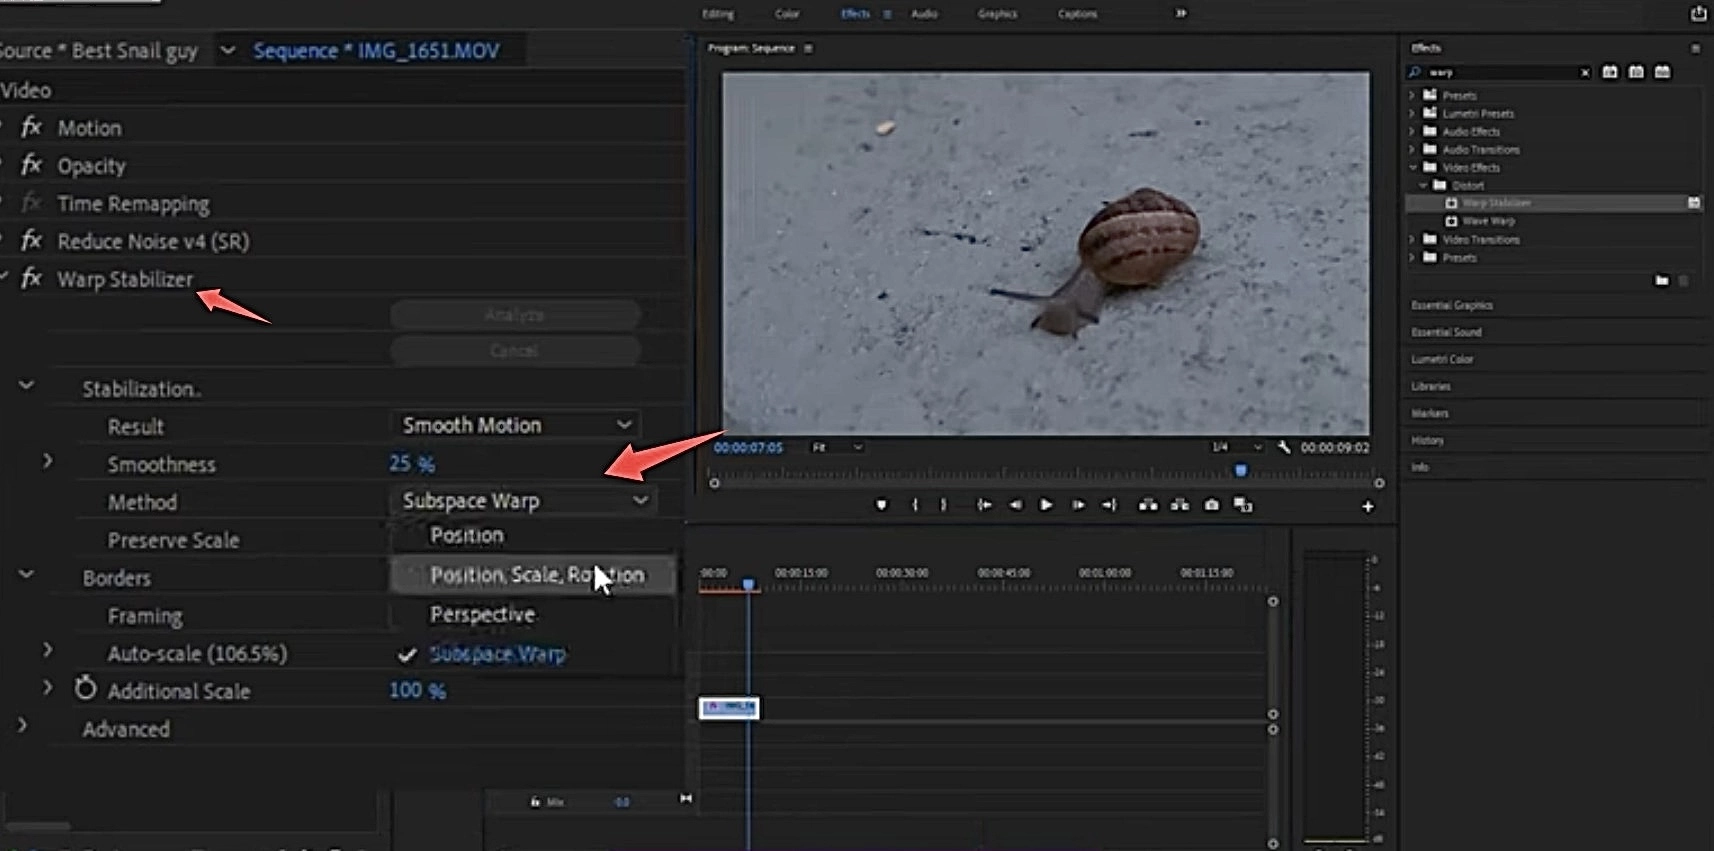1714x851 pixels.
Task: Collapse the Distort folder
Action: pos(1423,185)
